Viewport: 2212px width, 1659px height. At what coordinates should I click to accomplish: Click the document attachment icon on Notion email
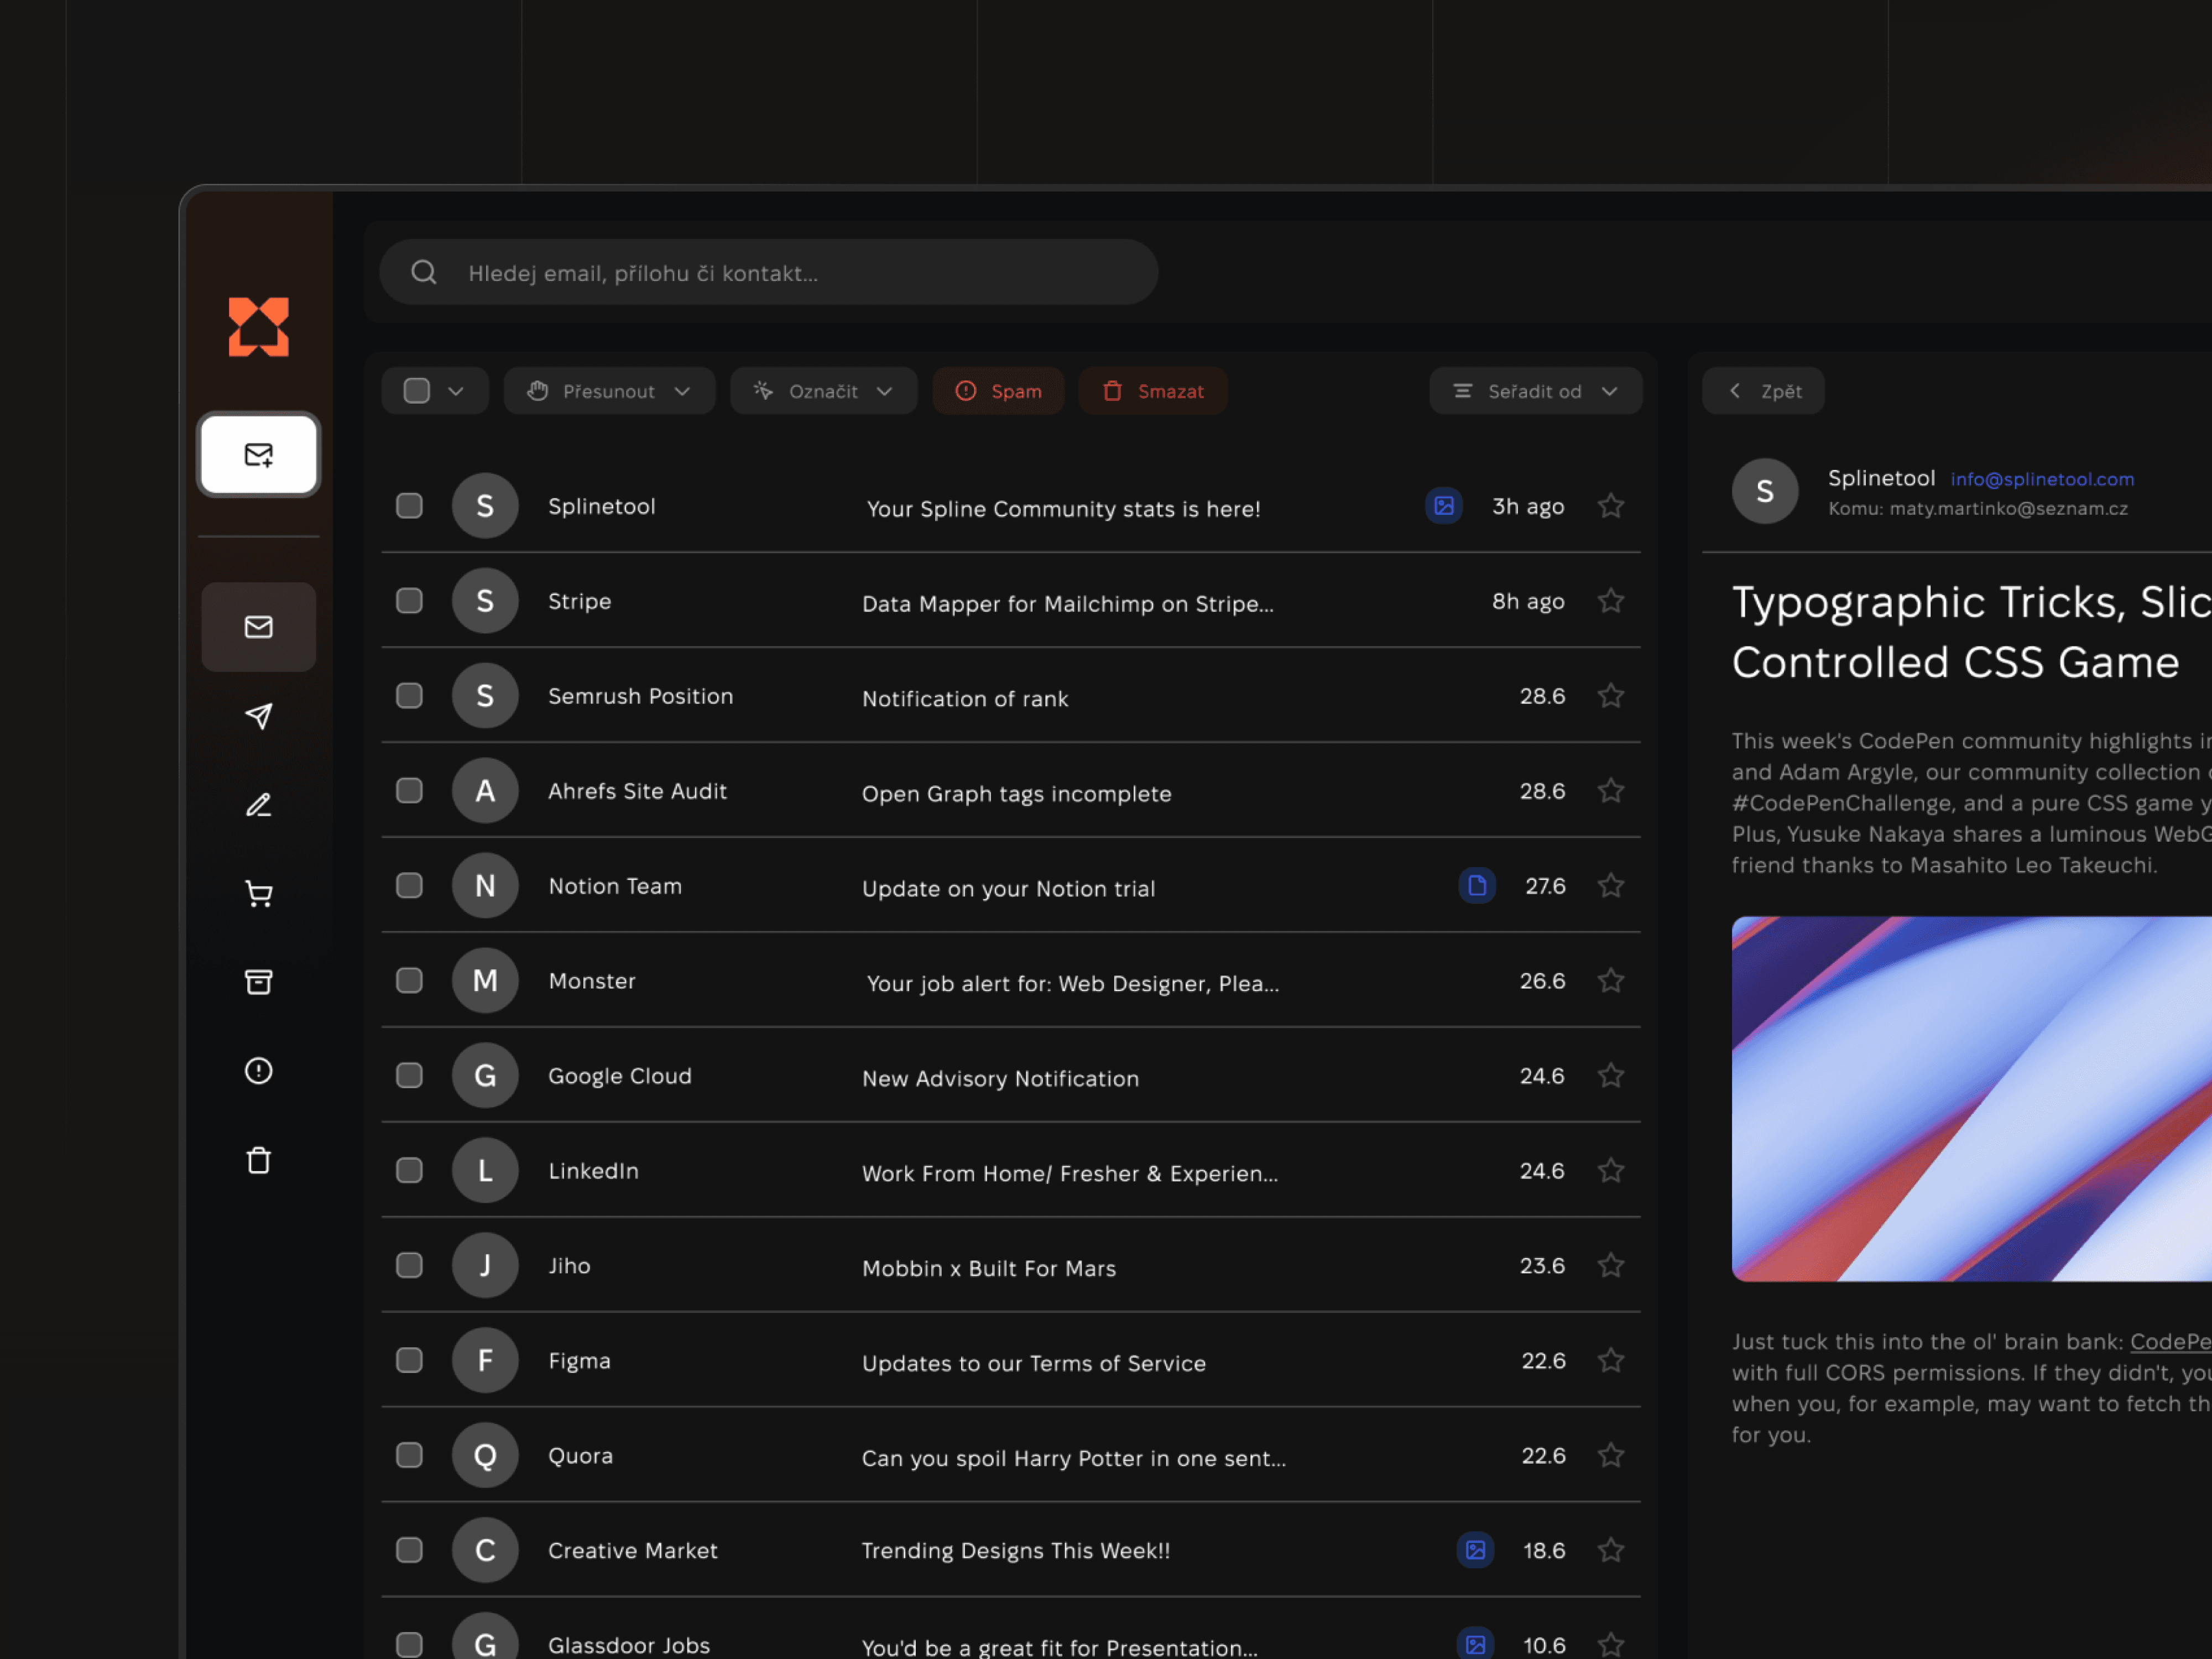1476,886
